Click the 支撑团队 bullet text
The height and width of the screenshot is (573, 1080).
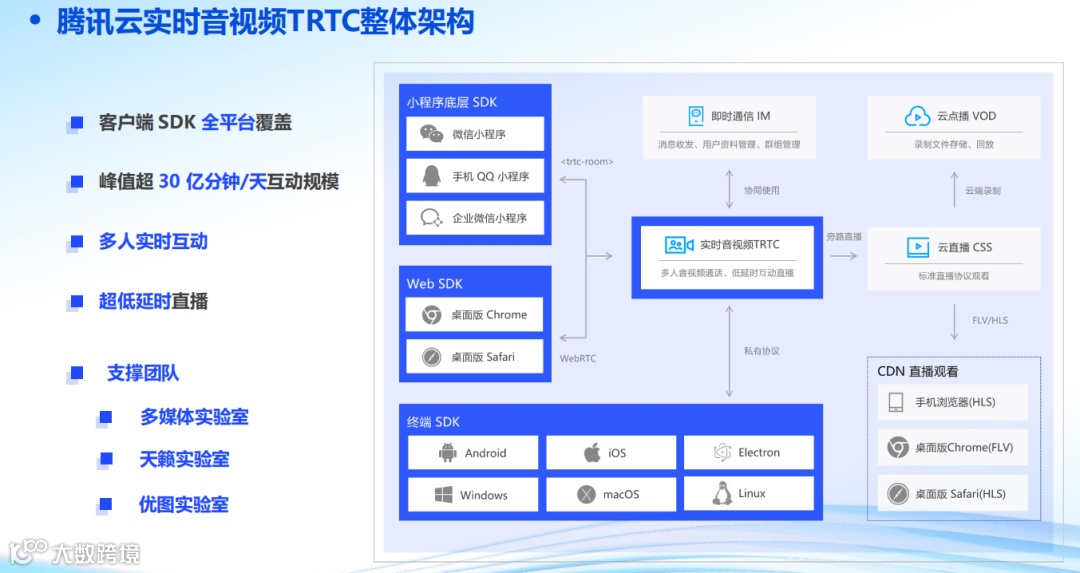[143, 373]
